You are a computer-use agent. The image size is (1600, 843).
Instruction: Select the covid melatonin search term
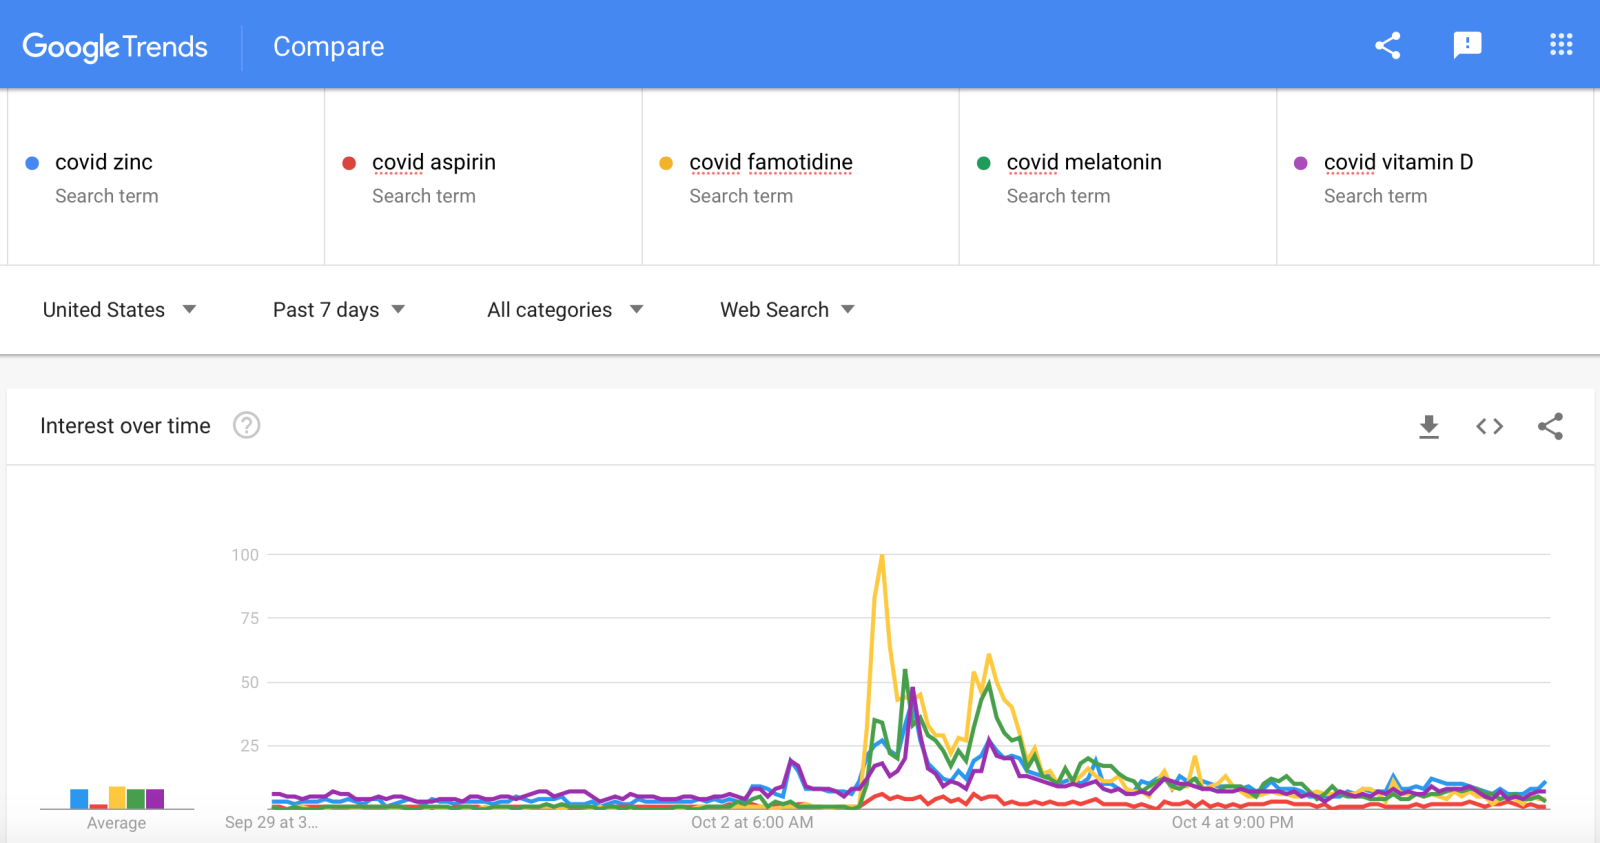(x=1083, y=163)
